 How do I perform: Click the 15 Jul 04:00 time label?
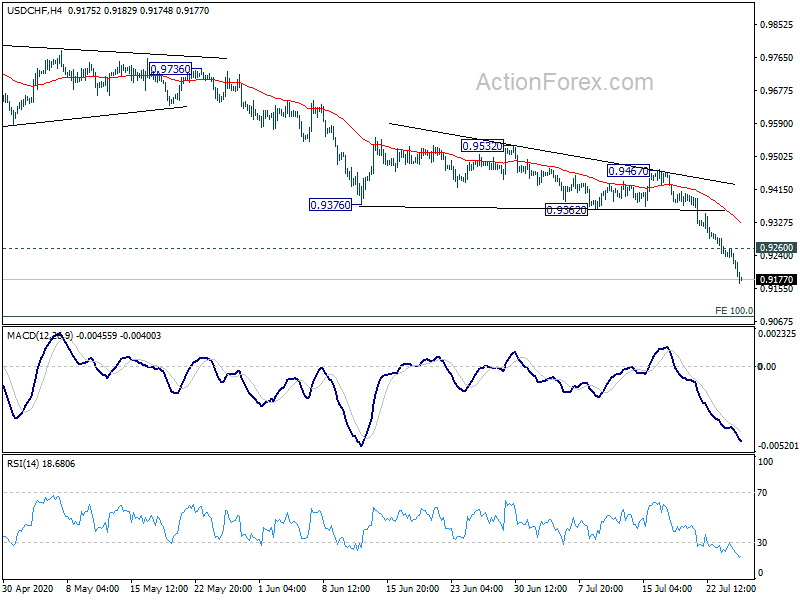pos(667,588)
